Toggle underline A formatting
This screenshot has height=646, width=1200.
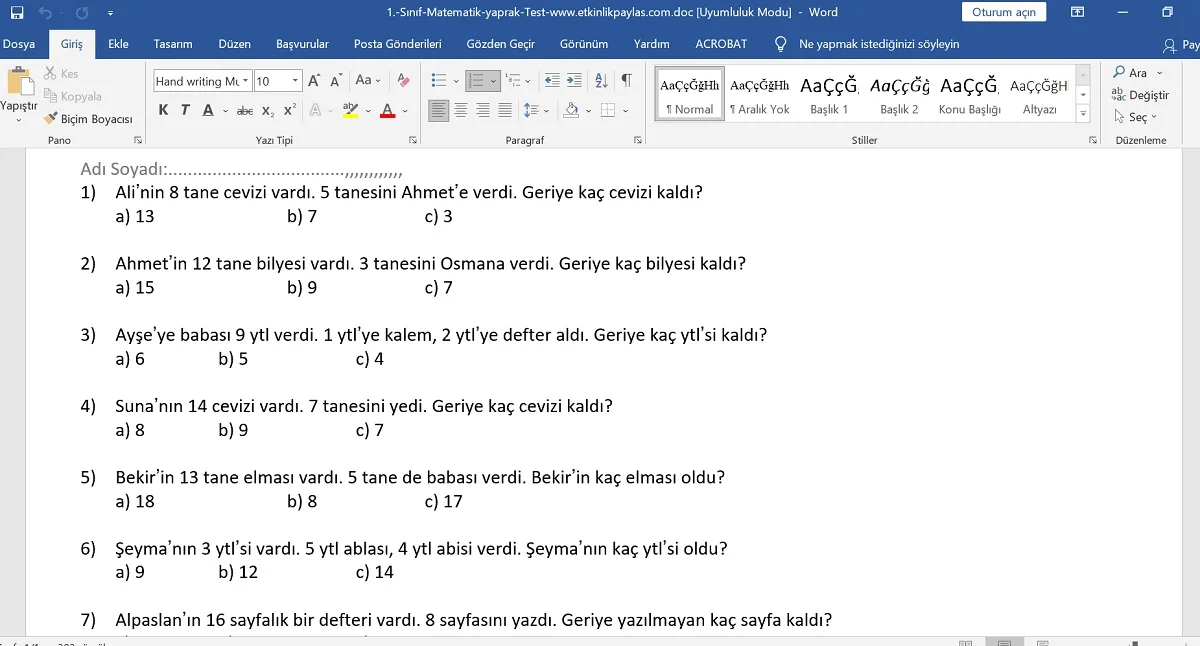208,111
